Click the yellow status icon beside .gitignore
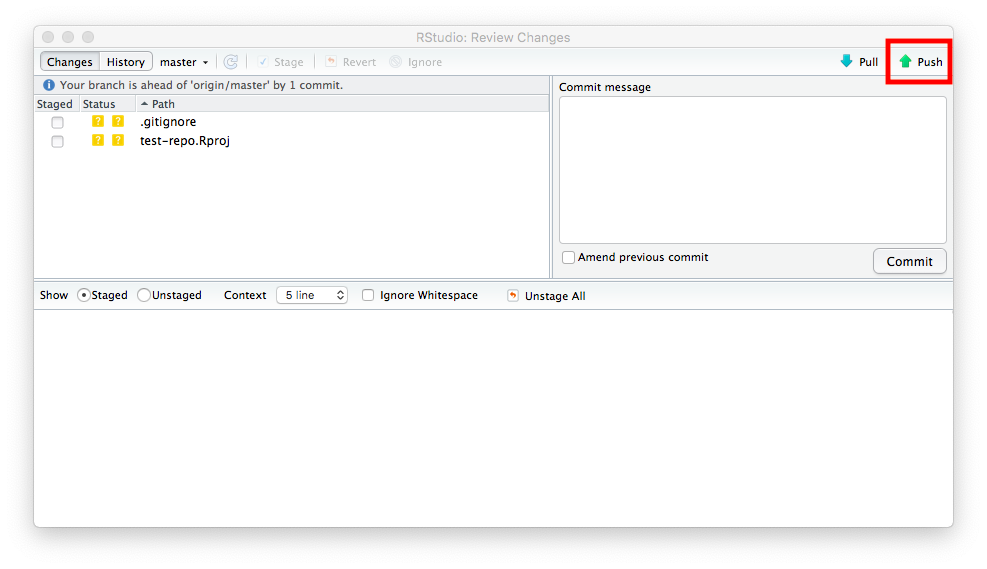 coord(98,122)
